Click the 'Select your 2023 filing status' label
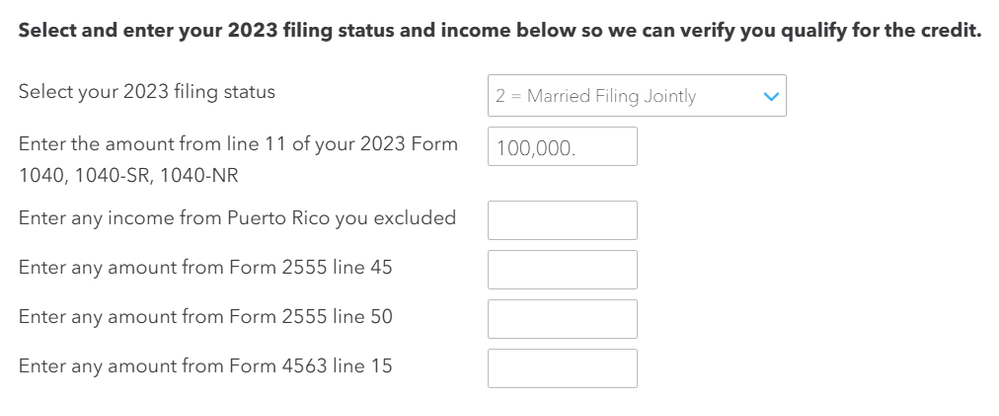 [146, 92]
